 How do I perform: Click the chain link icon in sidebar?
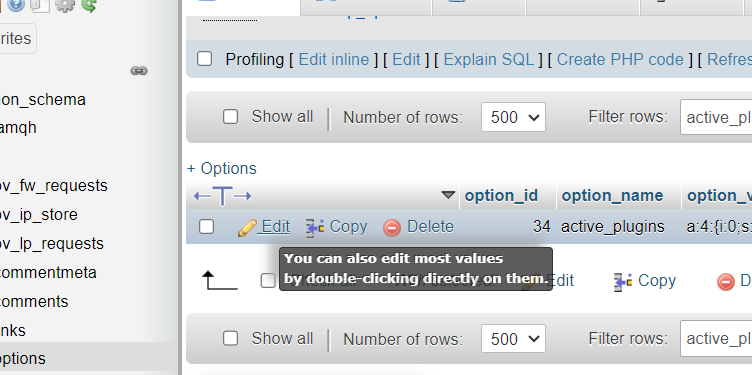139,71
